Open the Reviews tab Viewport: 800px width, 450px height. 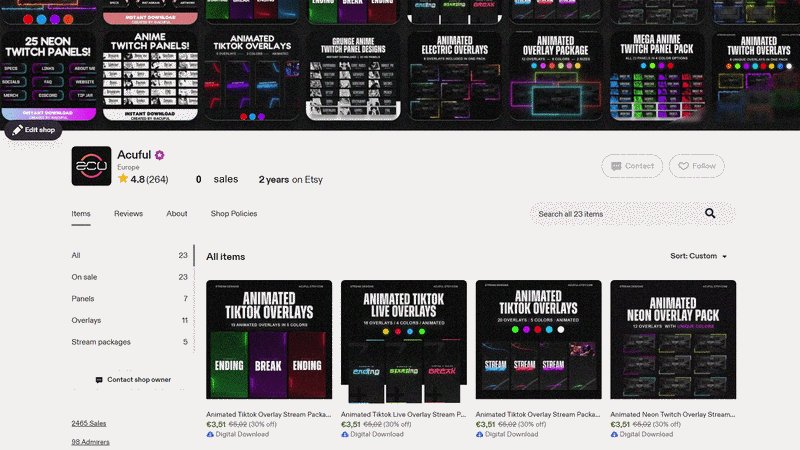click(x=128, y=214)
